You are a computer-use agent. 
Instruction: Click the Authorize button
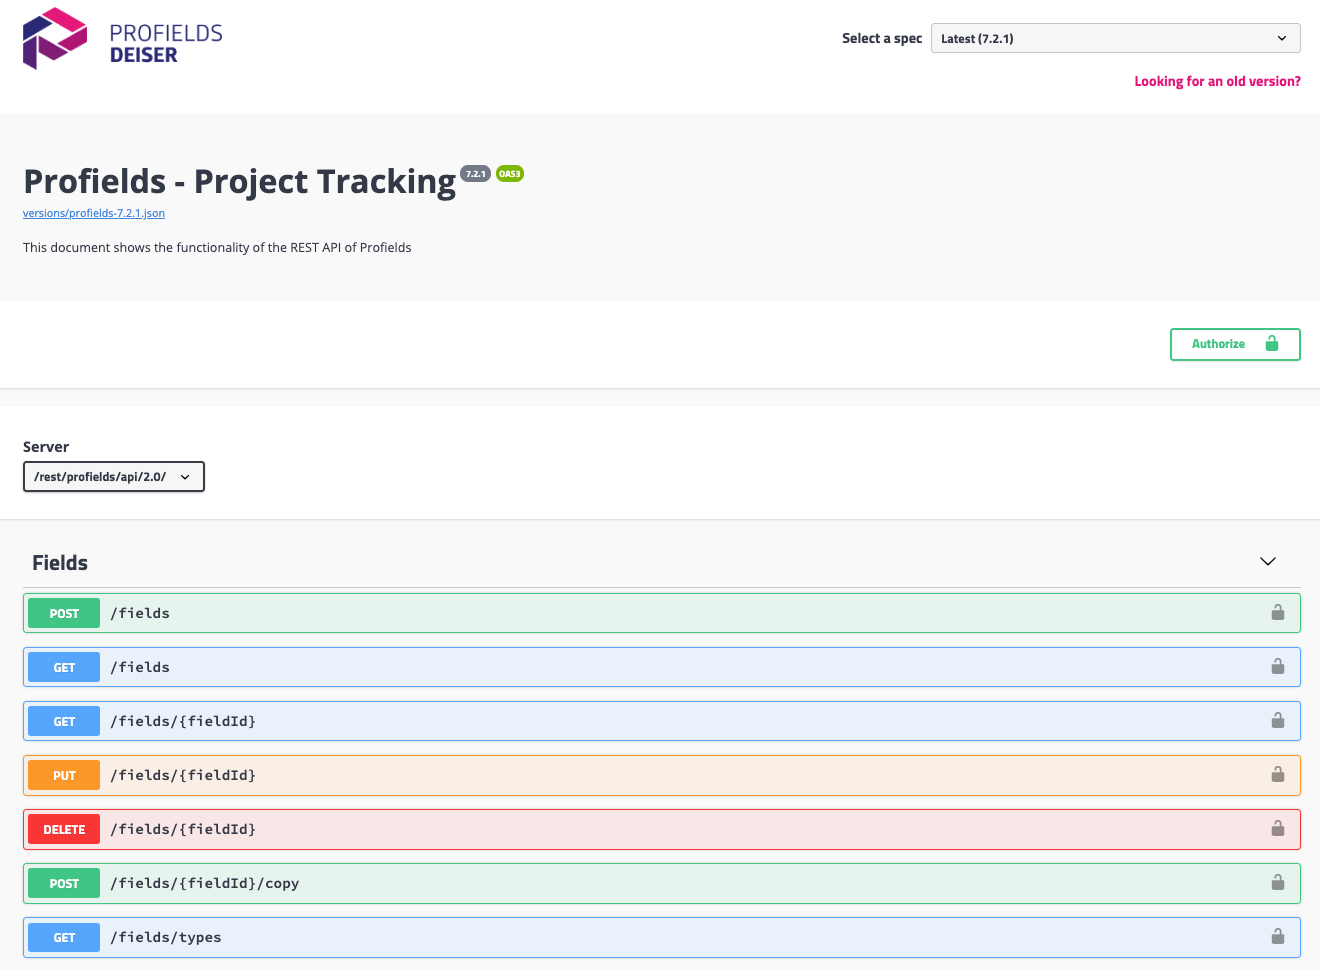1235,344
